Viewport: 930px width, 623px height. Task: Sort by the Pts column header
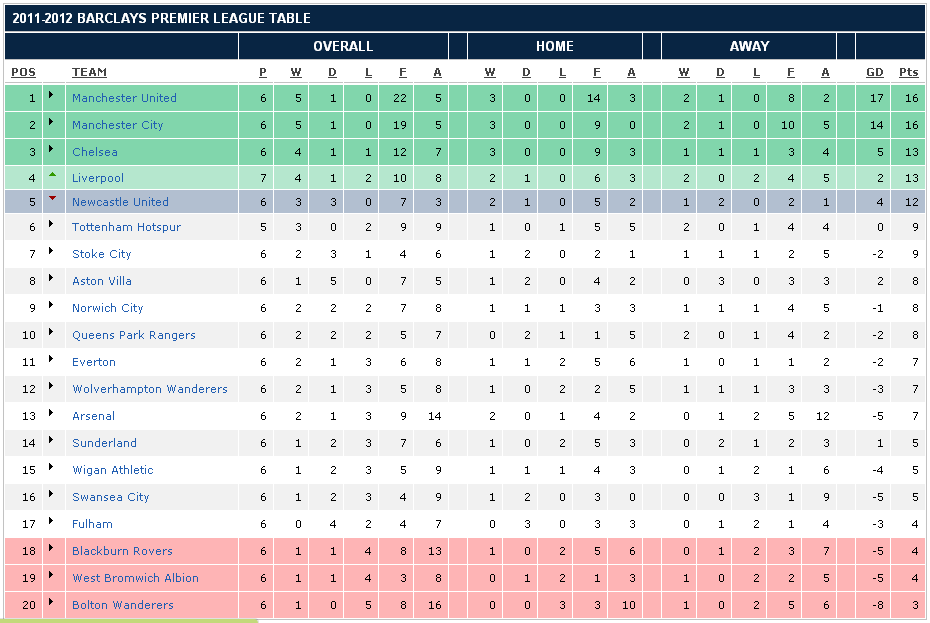908,72
